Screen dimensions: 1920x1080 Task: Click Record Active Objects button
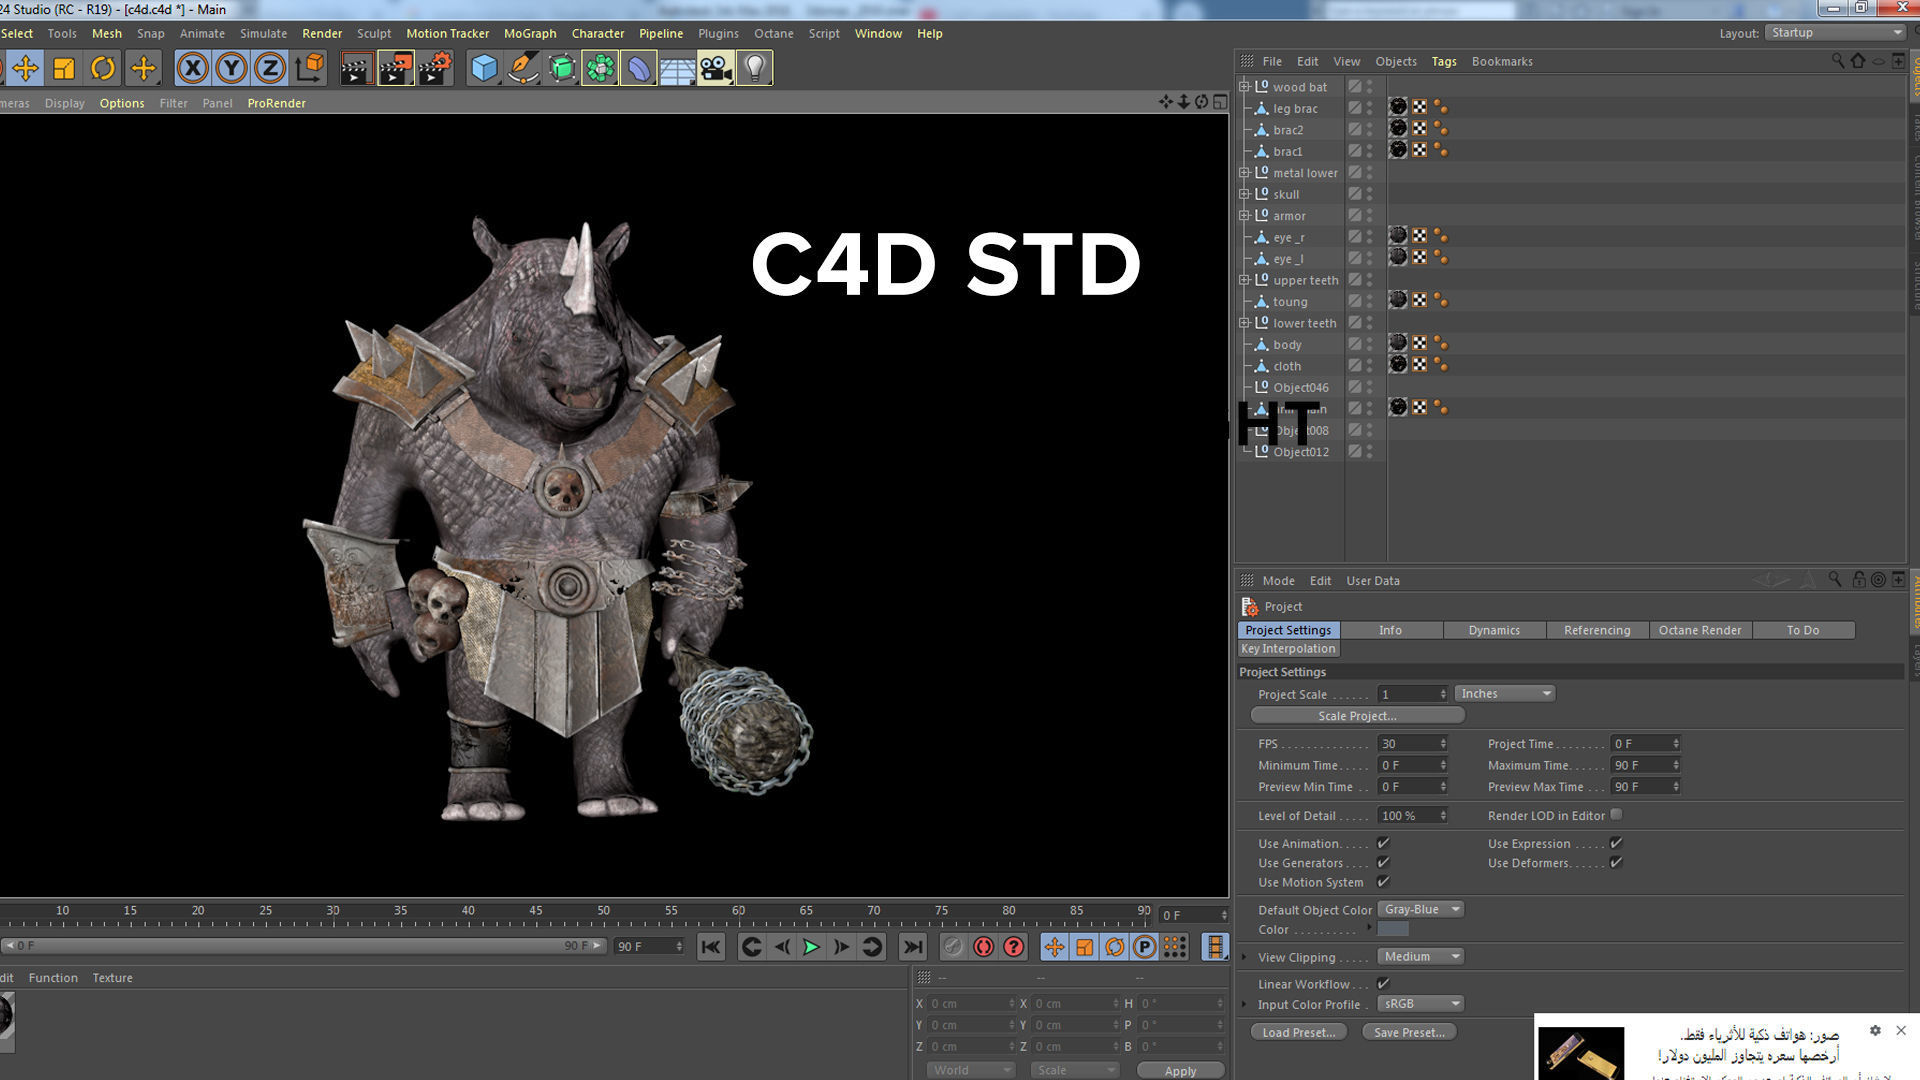coord(953,947)
